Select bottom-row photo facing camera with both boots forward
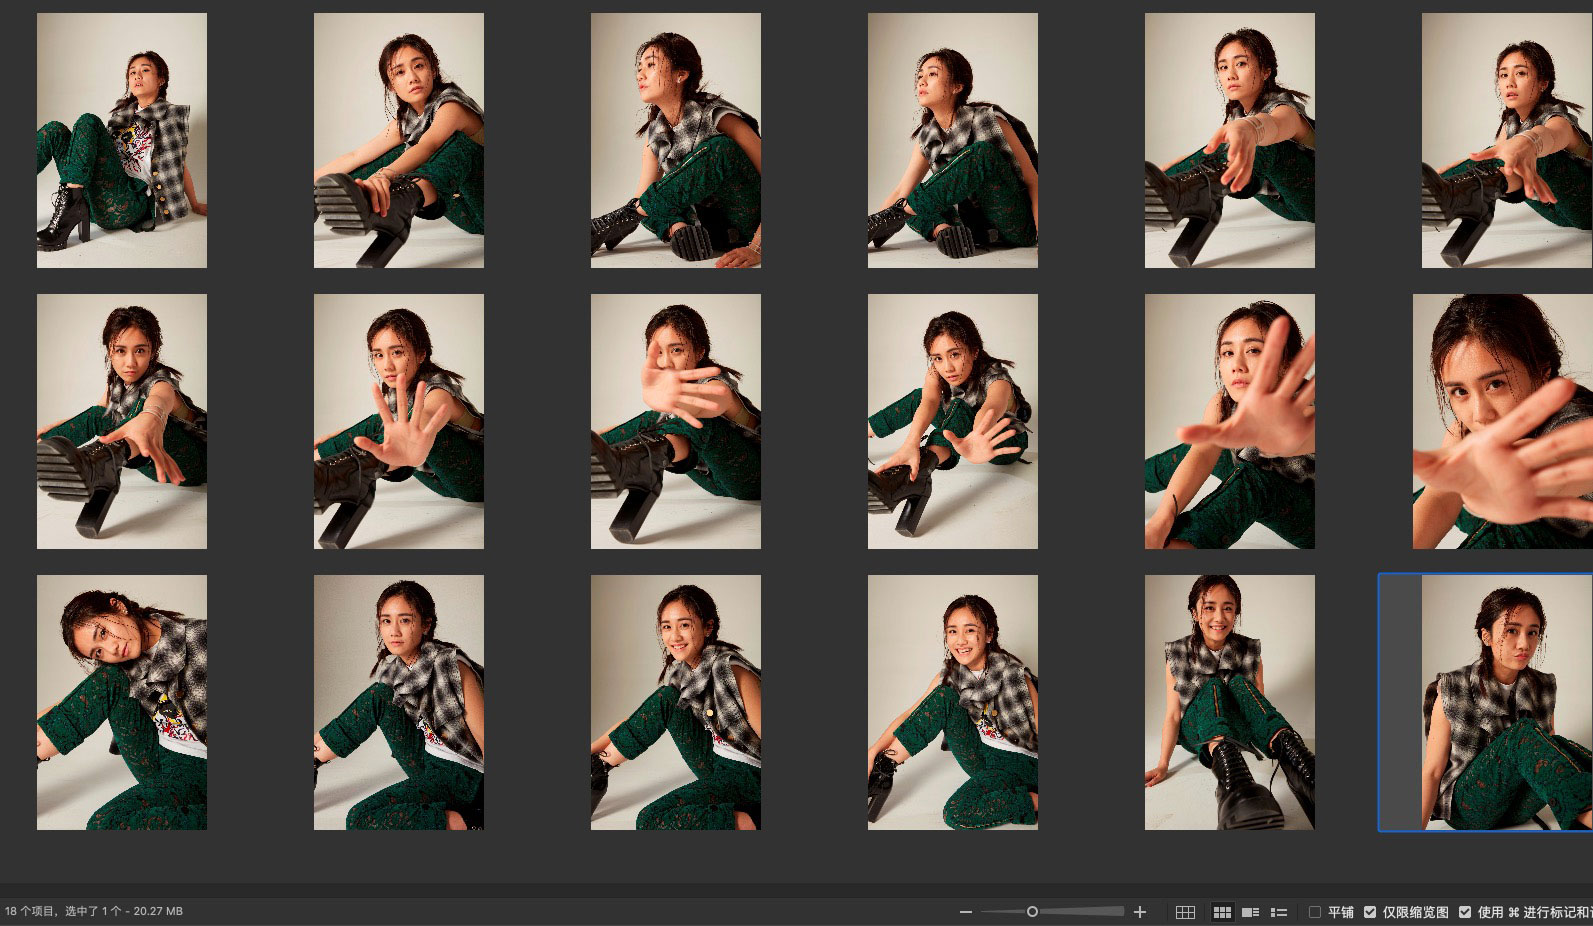Viewport: 1593px width, 926px height. point(1230,702)
